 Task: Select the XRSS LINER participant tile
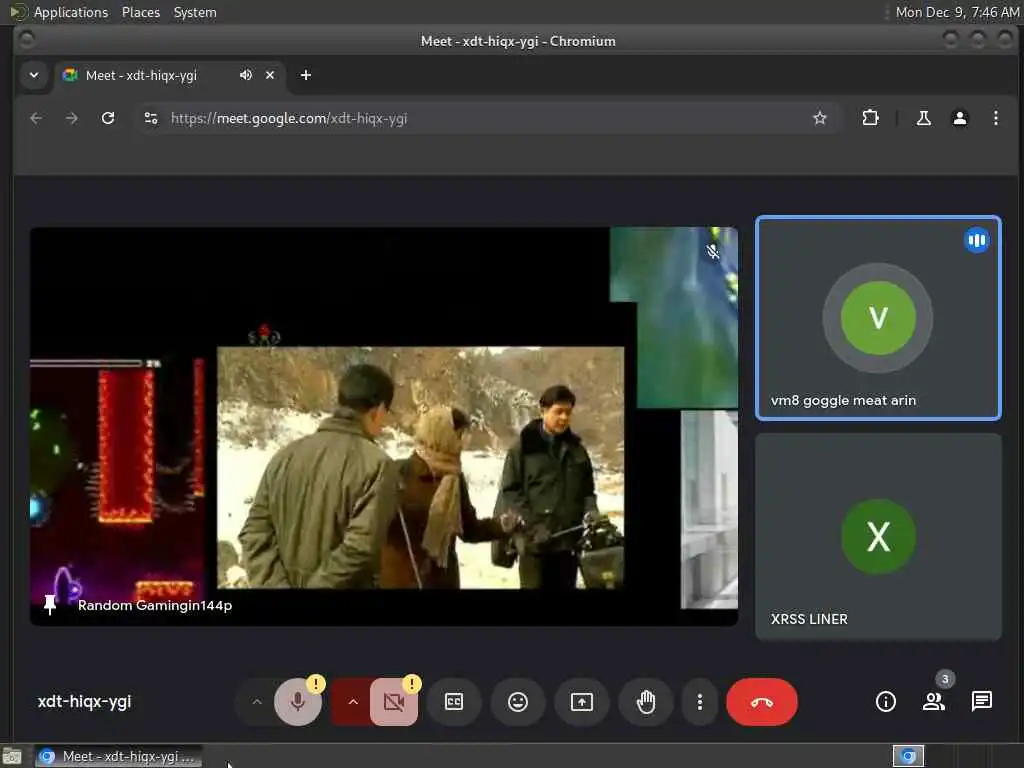click(878, 537)
